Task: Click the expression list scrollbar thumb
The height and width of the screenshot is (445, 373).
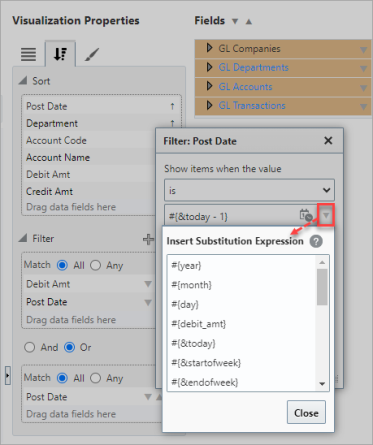Action: [x=322, y=287]
